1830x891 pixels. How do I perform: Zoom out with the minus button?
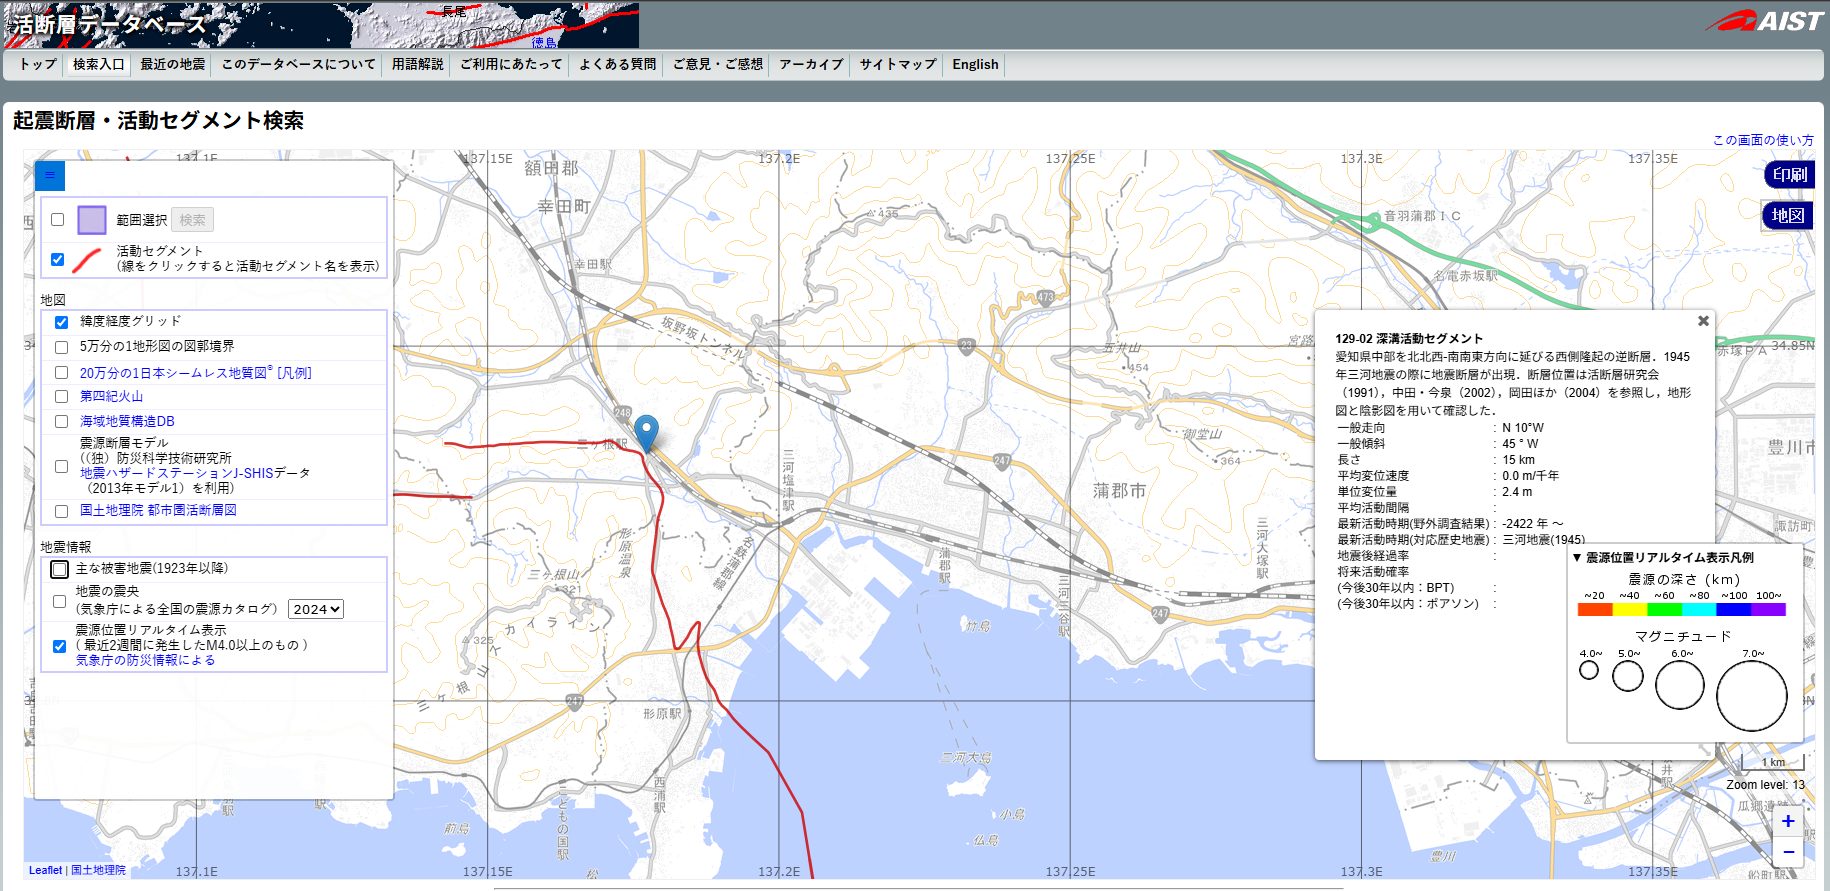click(x=1788, y=852)
